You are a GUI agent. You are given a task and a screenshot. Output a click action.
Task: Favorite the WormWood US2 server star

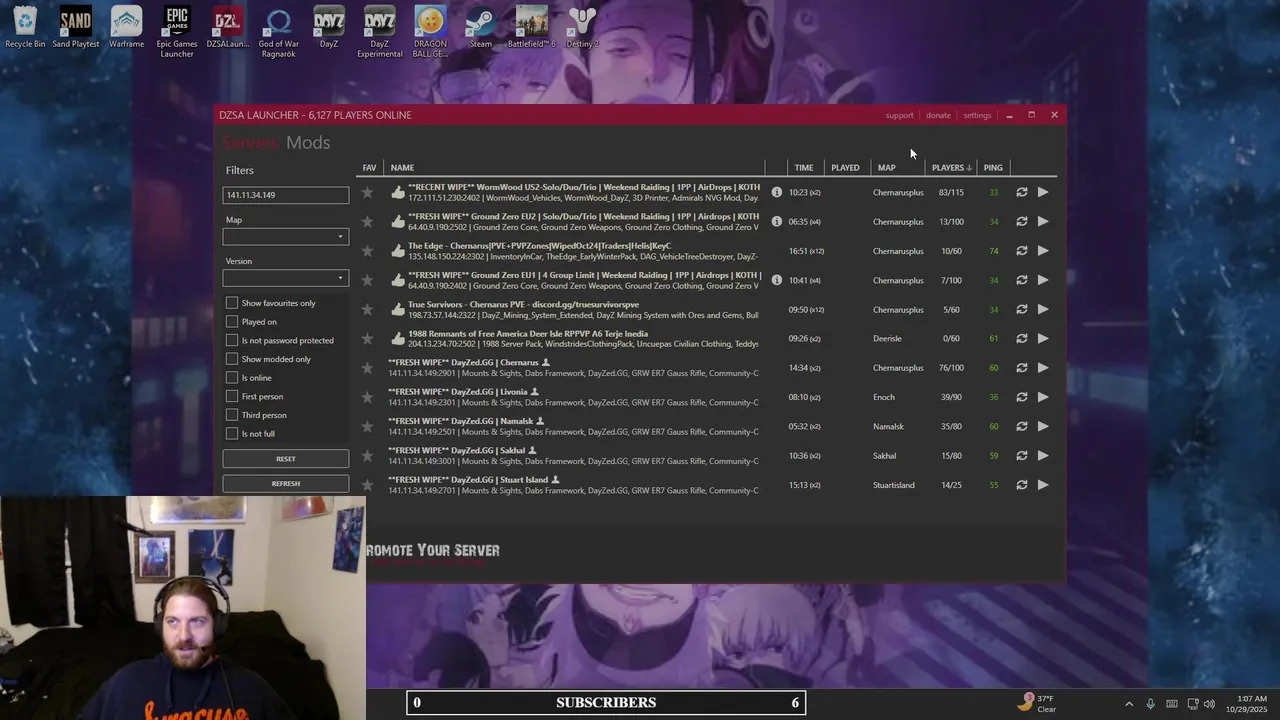367,192
